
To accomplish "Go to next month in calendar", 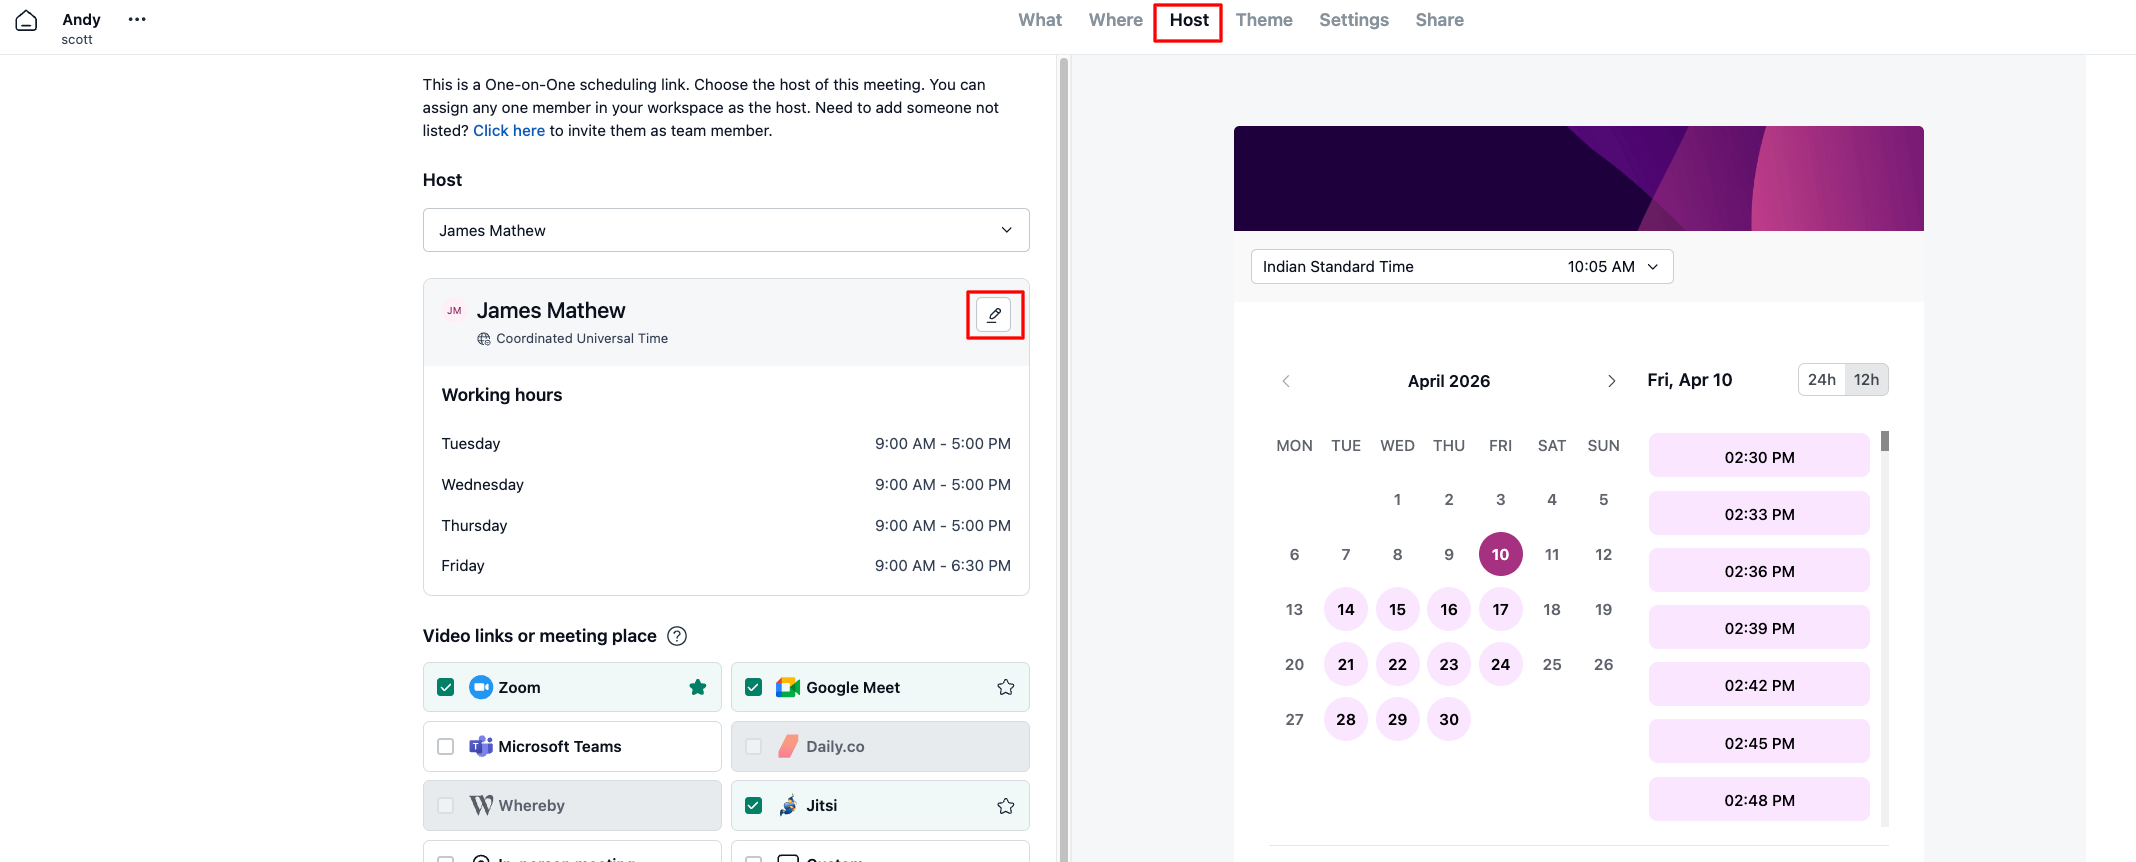I will tap(1611, 381).
